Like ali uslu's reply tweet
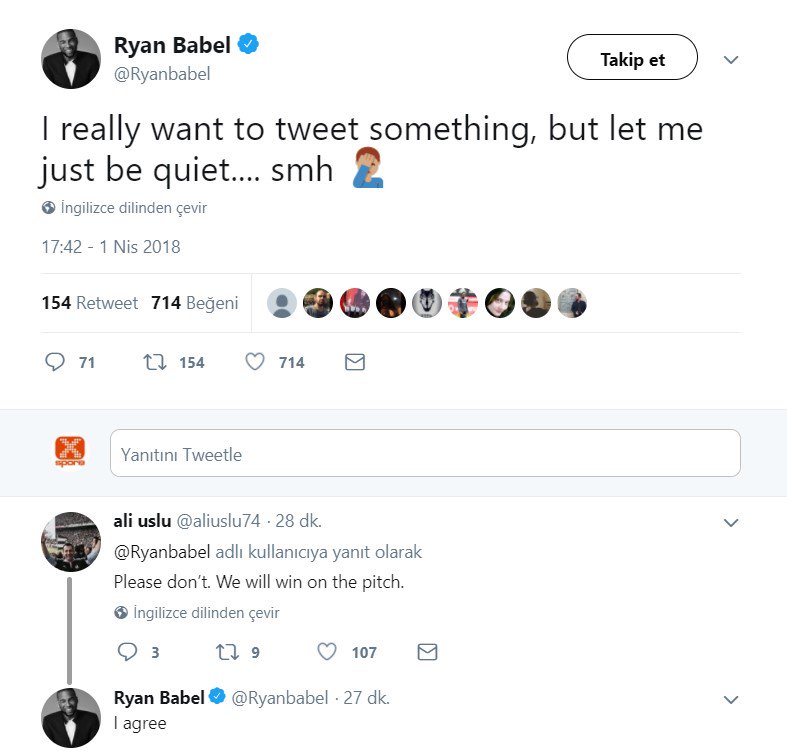This screenshot has width=787, height=752. [327, 652]
